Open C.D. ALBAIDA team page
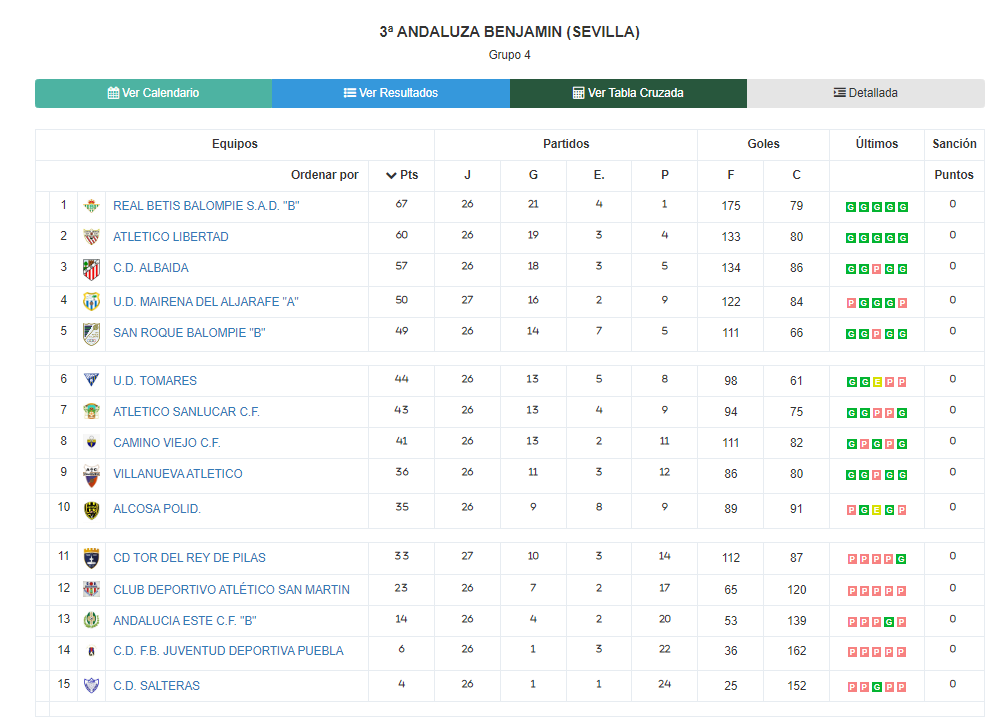The height and width of the screenshot is (723, 1004). [151, 268]
